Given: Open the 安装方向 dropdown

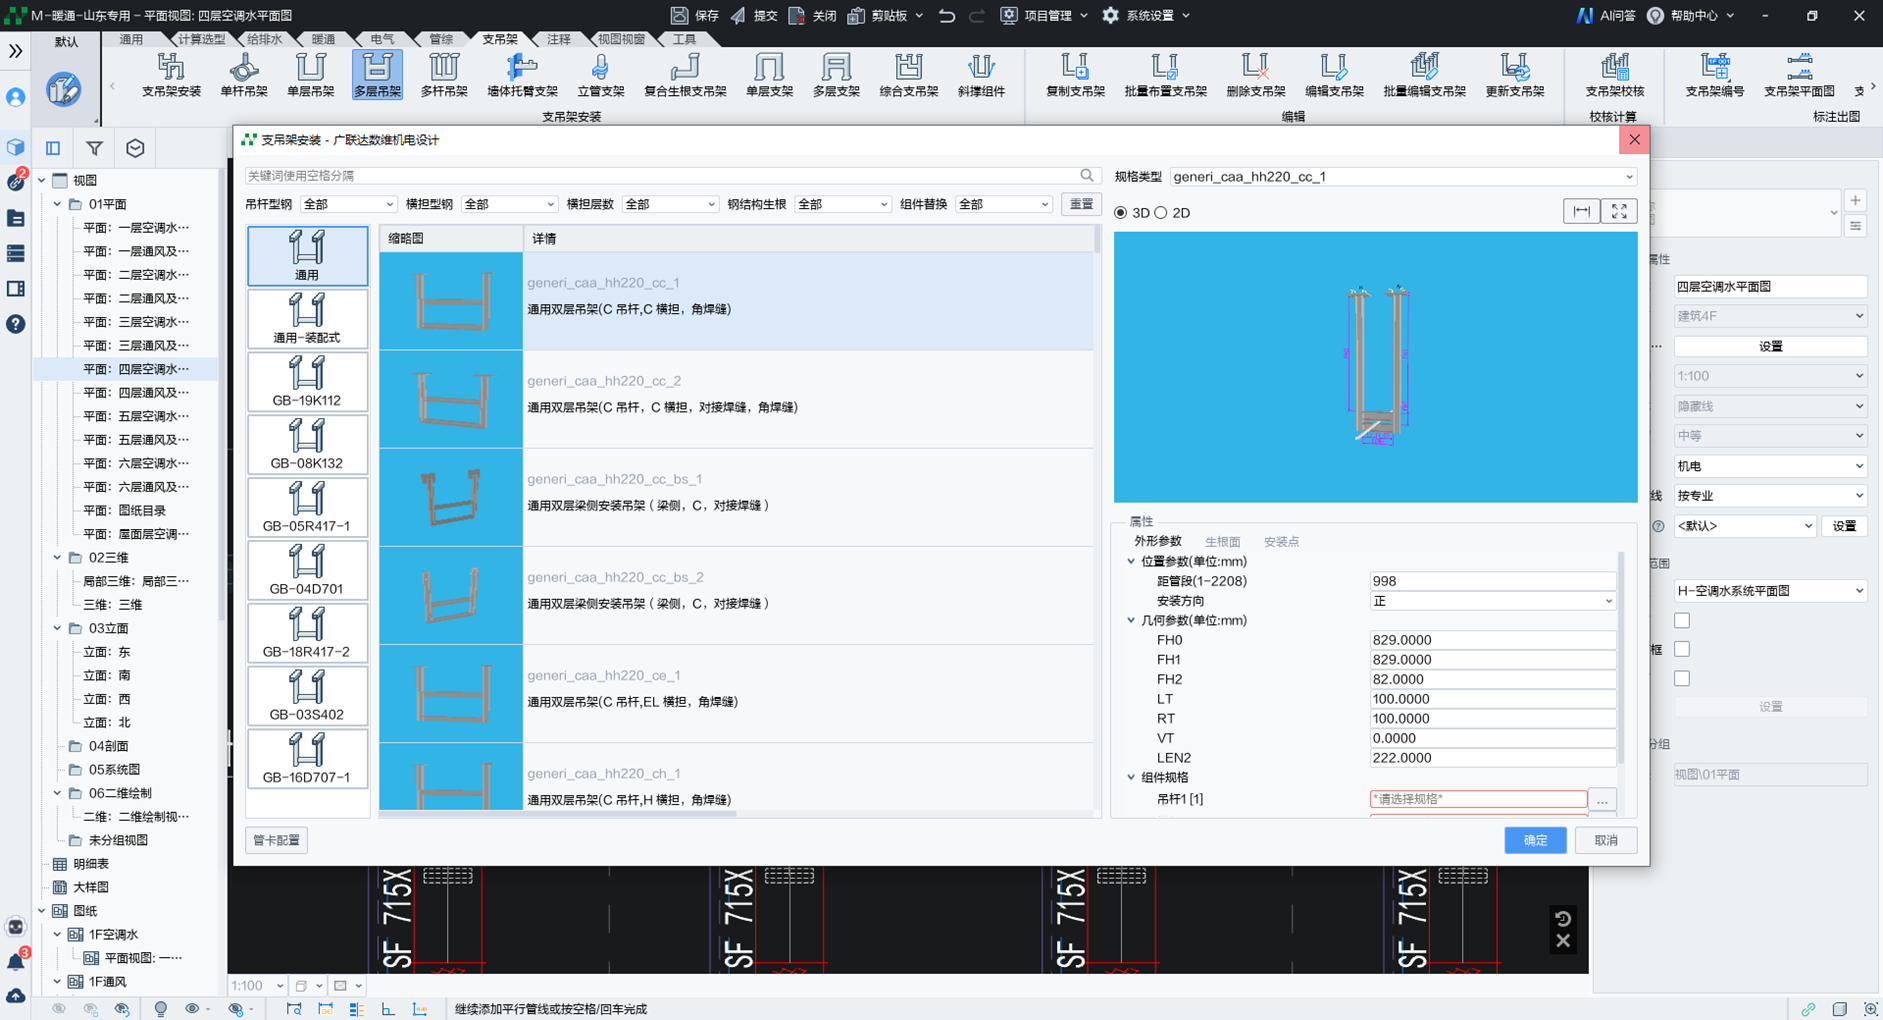Looking at the screenshot, I should (1492, 601).
